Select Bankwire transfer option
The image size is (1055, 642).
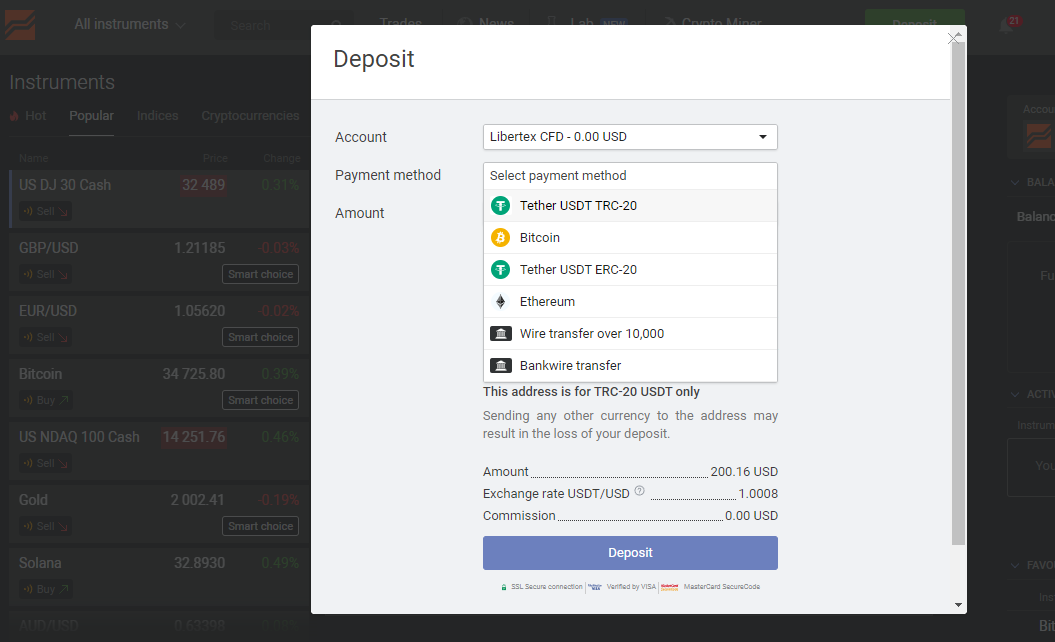click(x=630, y=365)
